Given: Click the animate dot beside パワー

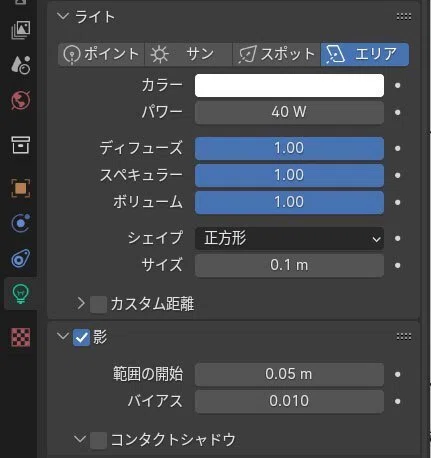Looking at the screenshot, I should point(397,113).
